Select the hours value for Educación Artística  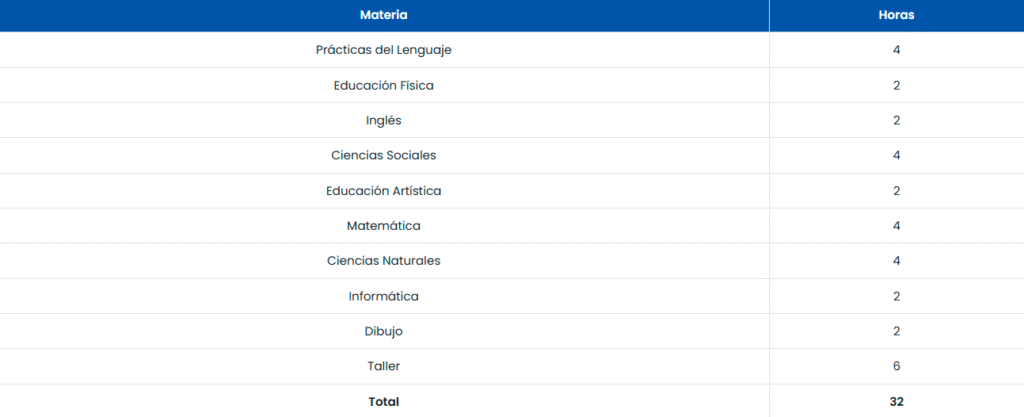896,190
